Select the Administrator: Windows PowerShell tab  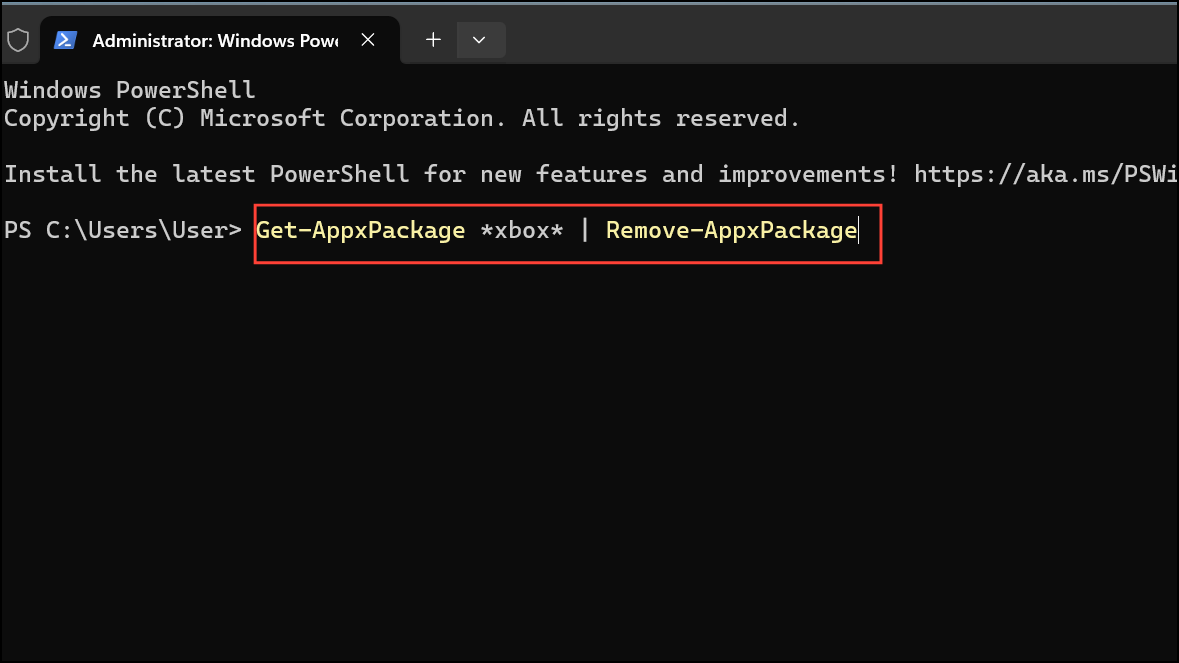coord(220,41)
